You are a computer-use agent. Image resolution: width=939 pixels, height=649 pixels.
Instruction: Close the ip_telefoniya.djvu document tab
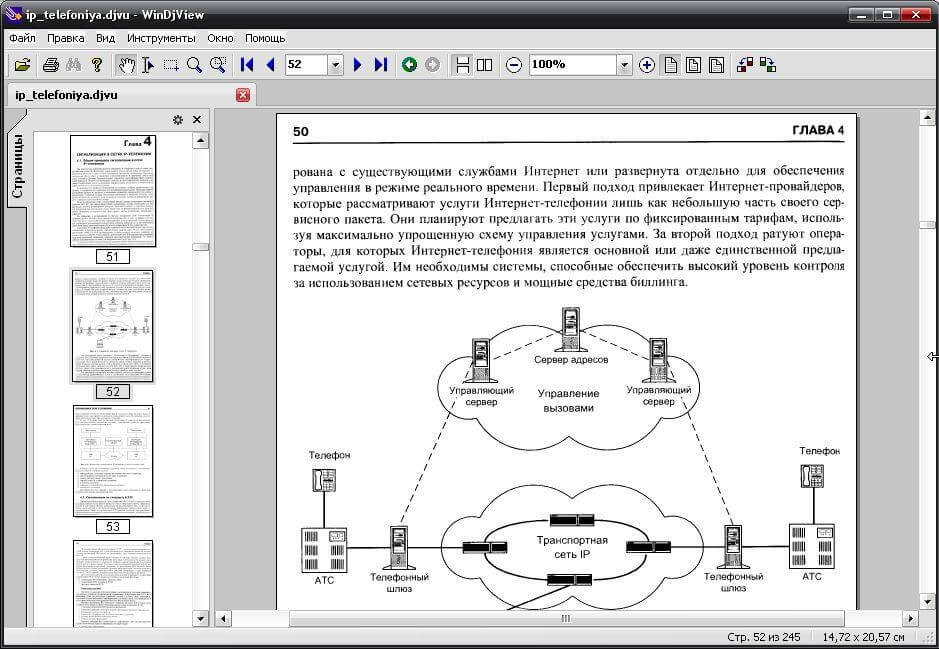point(243,95)
